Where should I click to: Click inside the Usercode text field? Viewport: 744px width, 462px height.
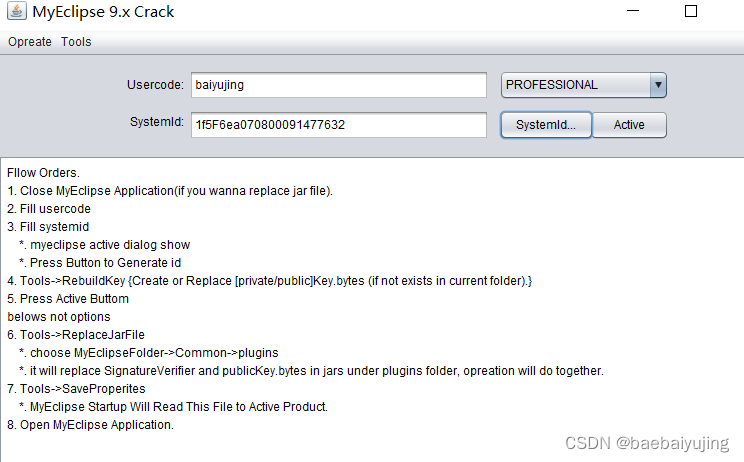(x=338, y=85)
